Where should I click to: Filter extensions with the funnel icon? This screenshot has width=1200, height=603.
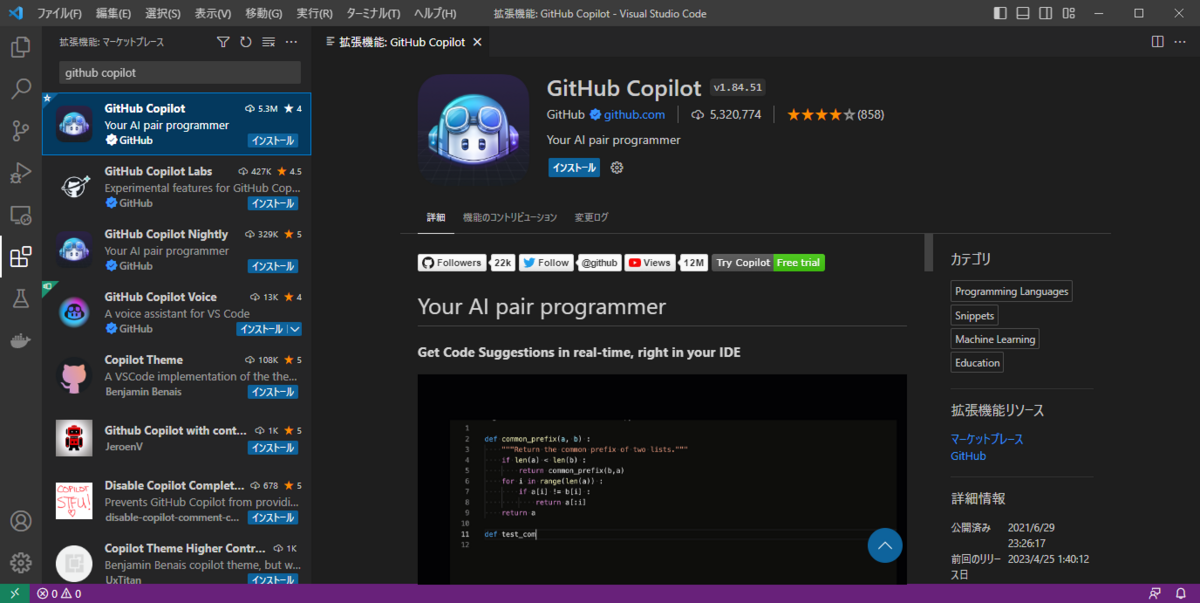[x=223, y=42]
